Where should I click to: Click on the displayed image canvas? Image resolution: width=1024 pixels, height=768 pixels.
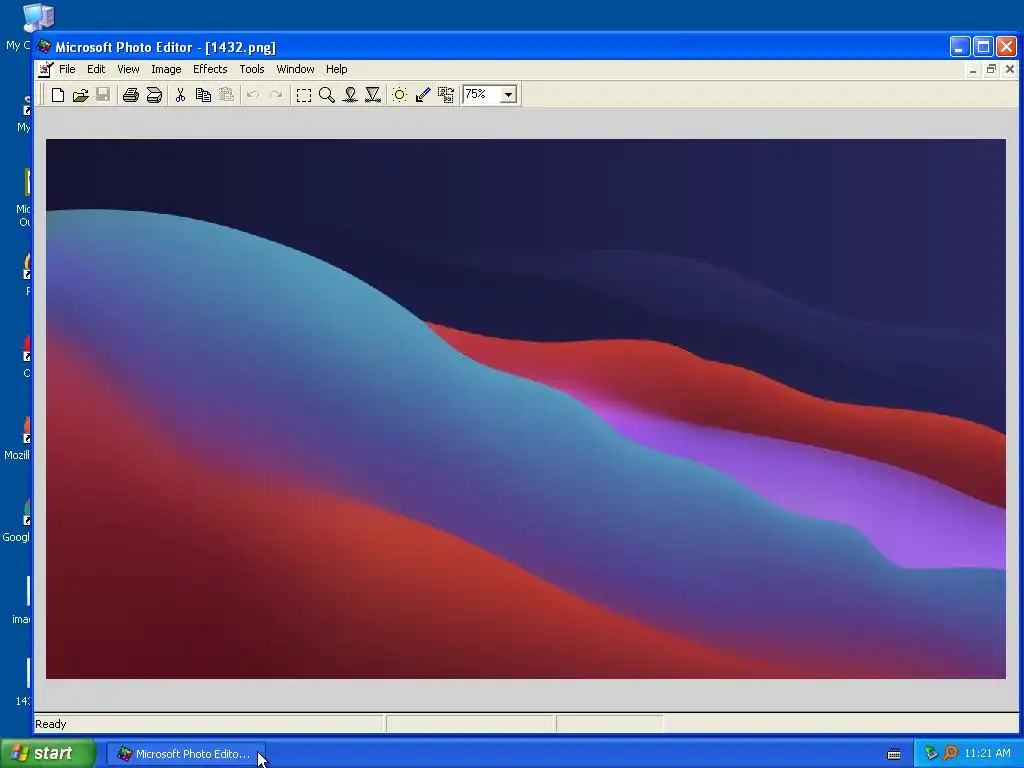(526, 409)
